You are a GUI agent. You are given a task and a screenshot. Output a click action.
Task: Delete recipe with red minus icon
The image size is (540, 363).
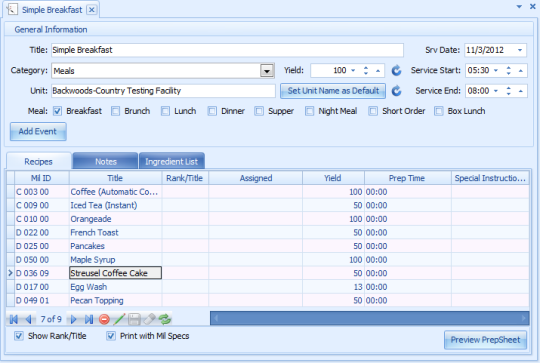coord(104,319)
